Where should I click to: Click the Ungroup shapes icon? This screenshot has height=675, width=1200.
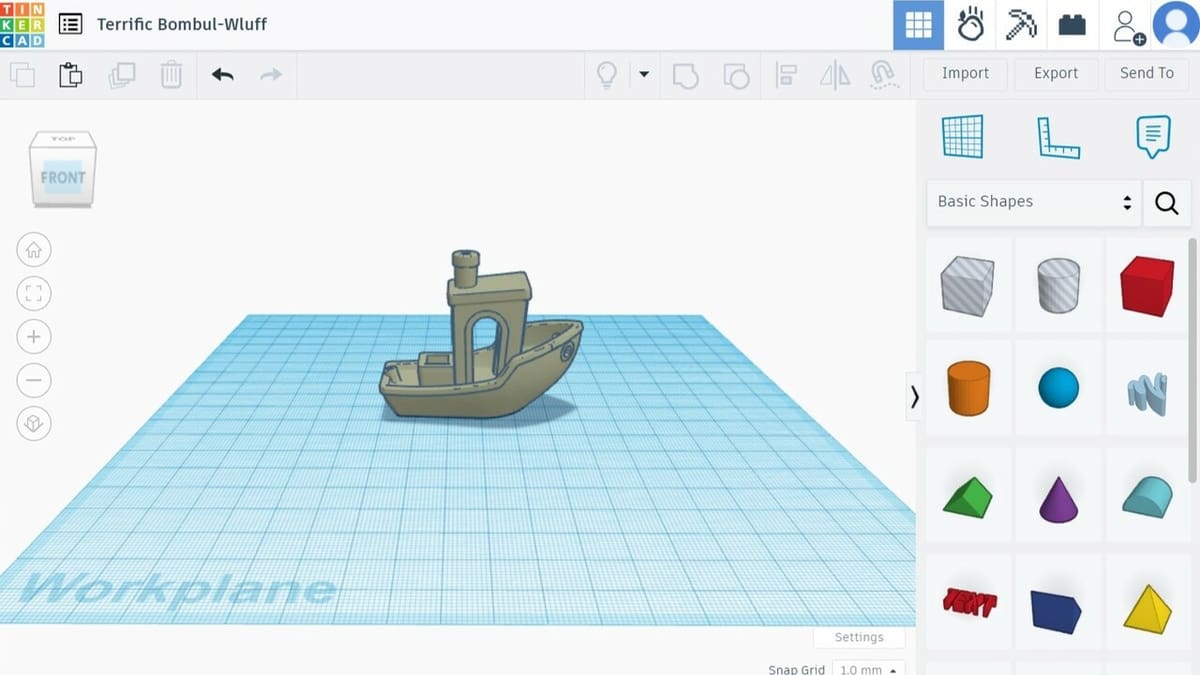point(736,76)
